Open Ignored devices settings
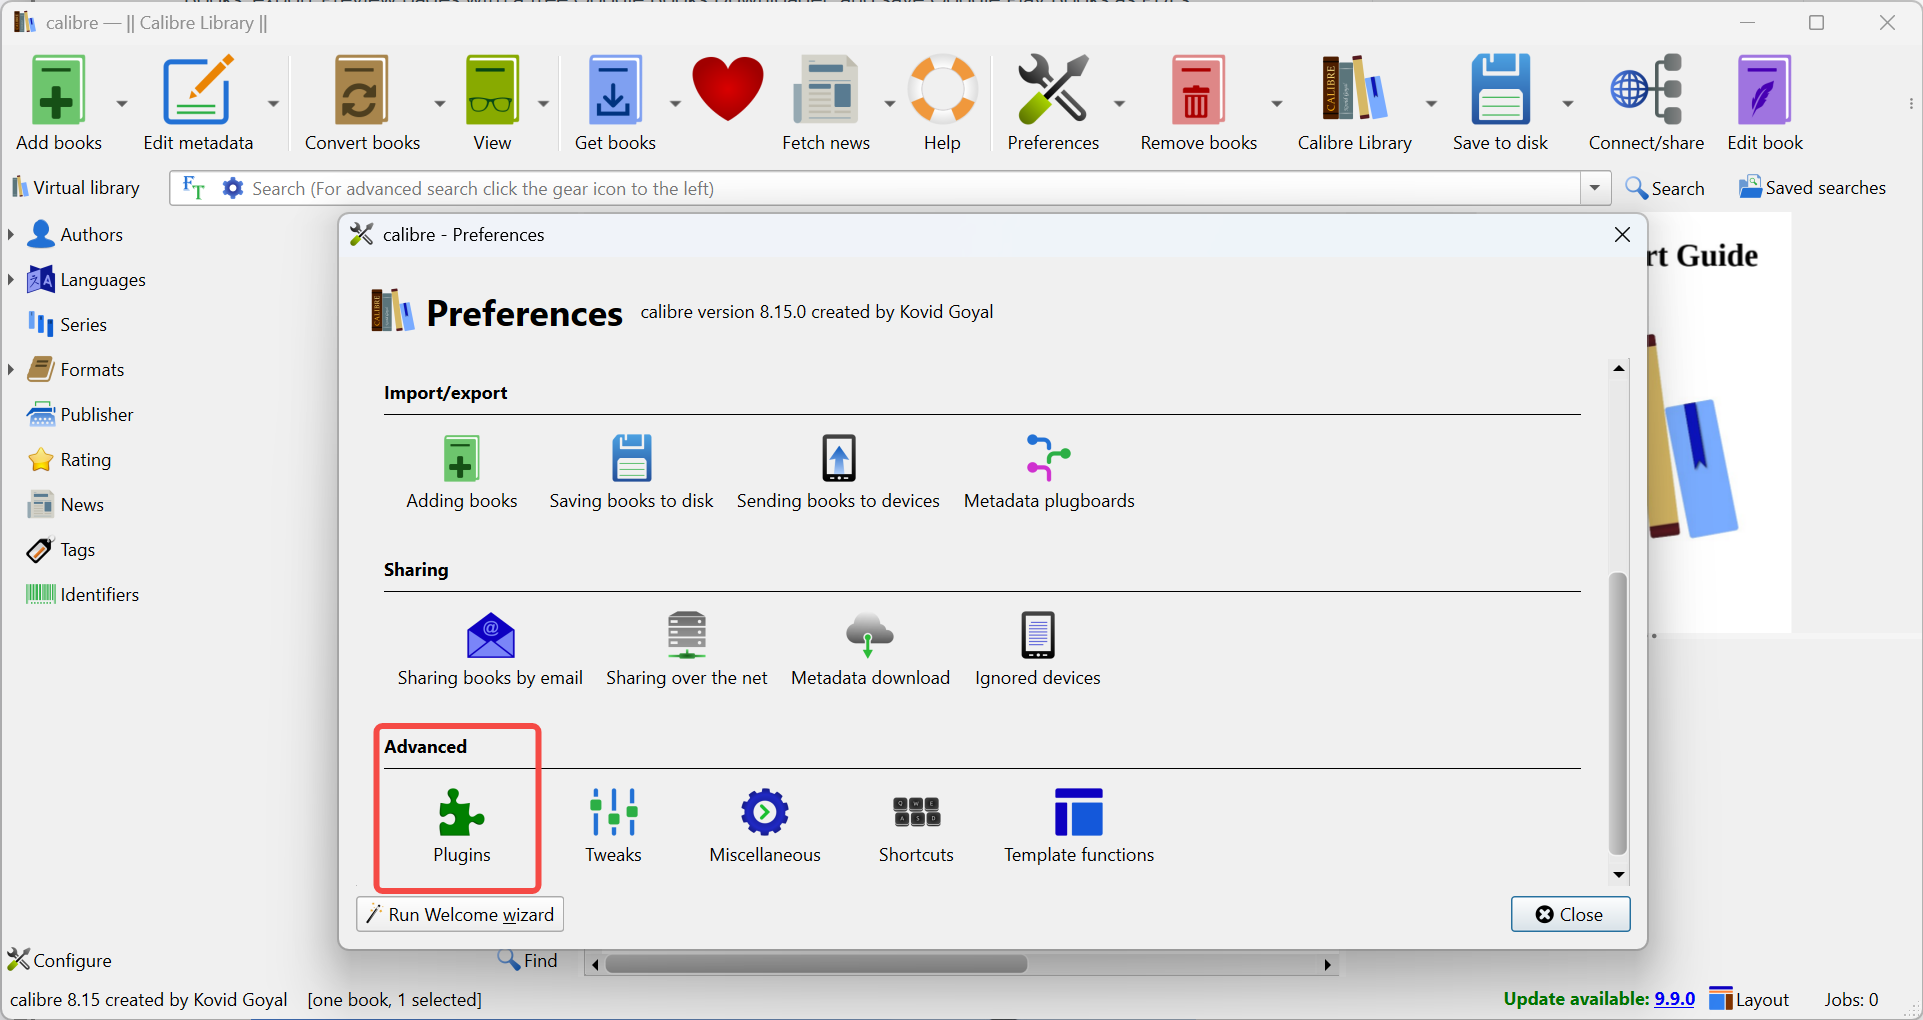The width and height of the screenshot is (1923, 1020). pyautogui.click(x=1038, y=649)
